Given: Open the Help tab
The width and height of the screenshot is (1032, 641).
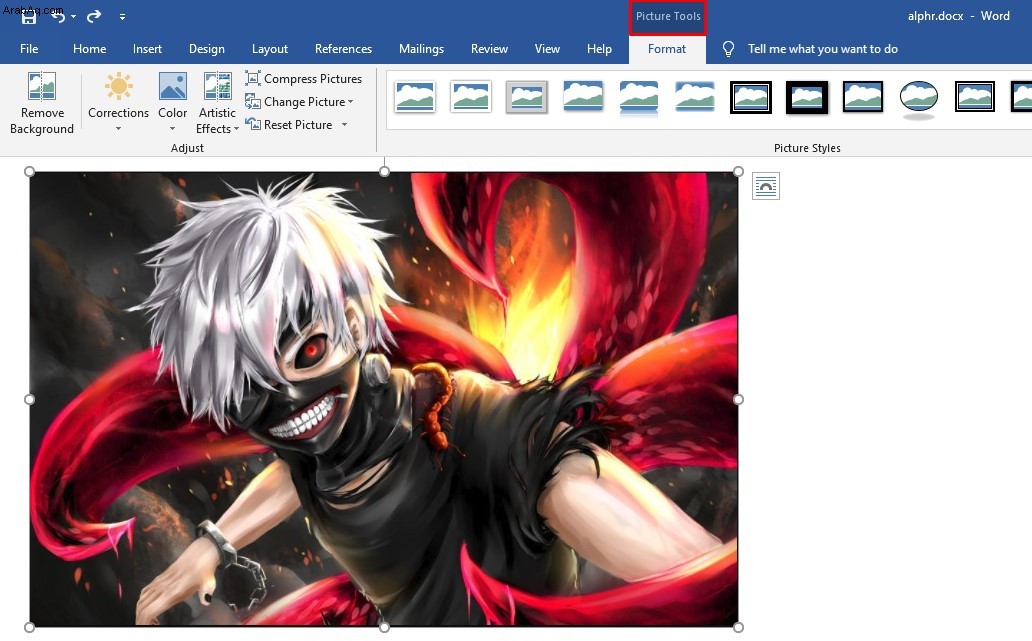Looking at the screenshot, I should pos(599,49).
